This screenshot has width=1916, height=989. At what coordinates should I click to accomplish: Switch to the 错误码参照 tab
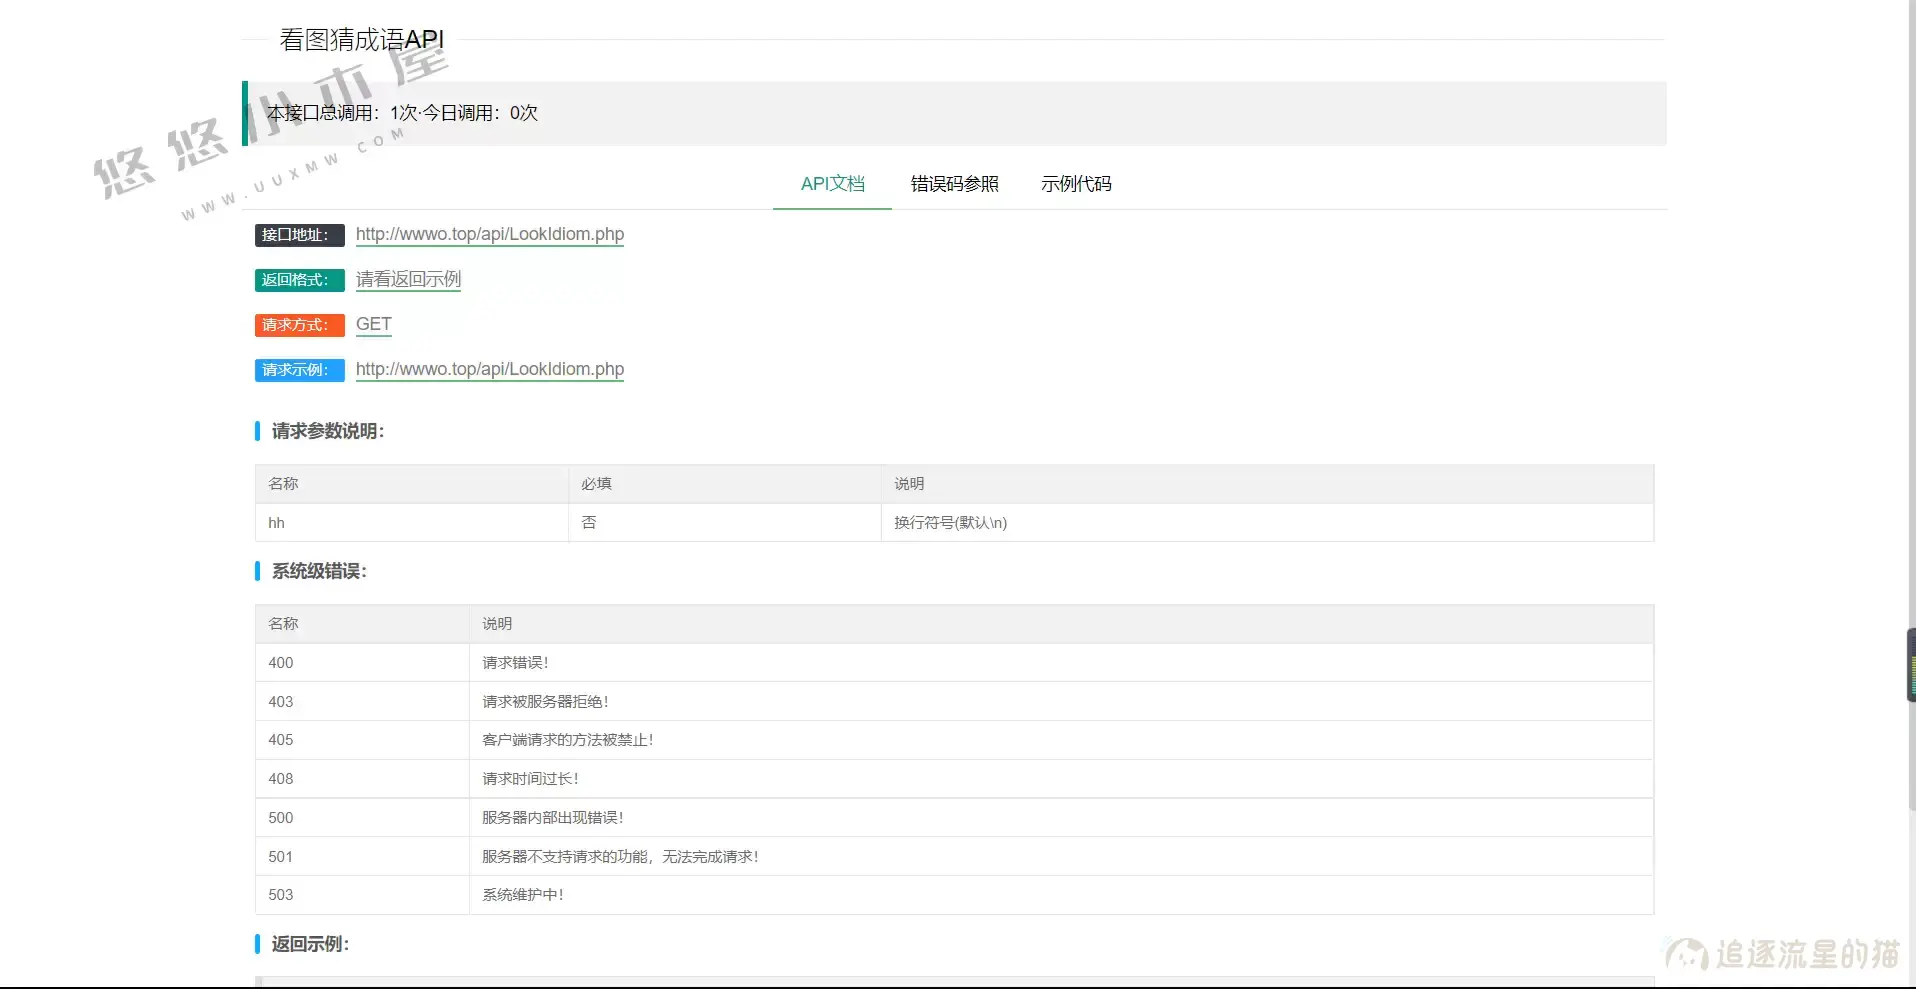[954, 183]
